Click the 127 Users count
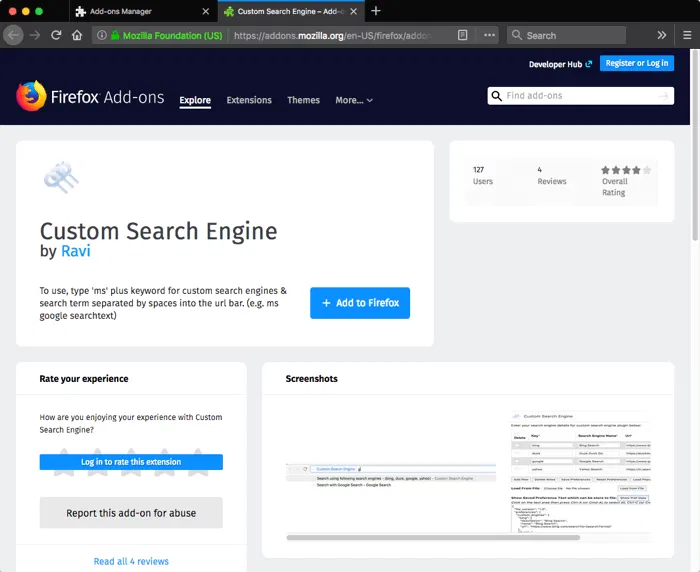This screenshot has width=700, height=572. (x=483, y=175)
